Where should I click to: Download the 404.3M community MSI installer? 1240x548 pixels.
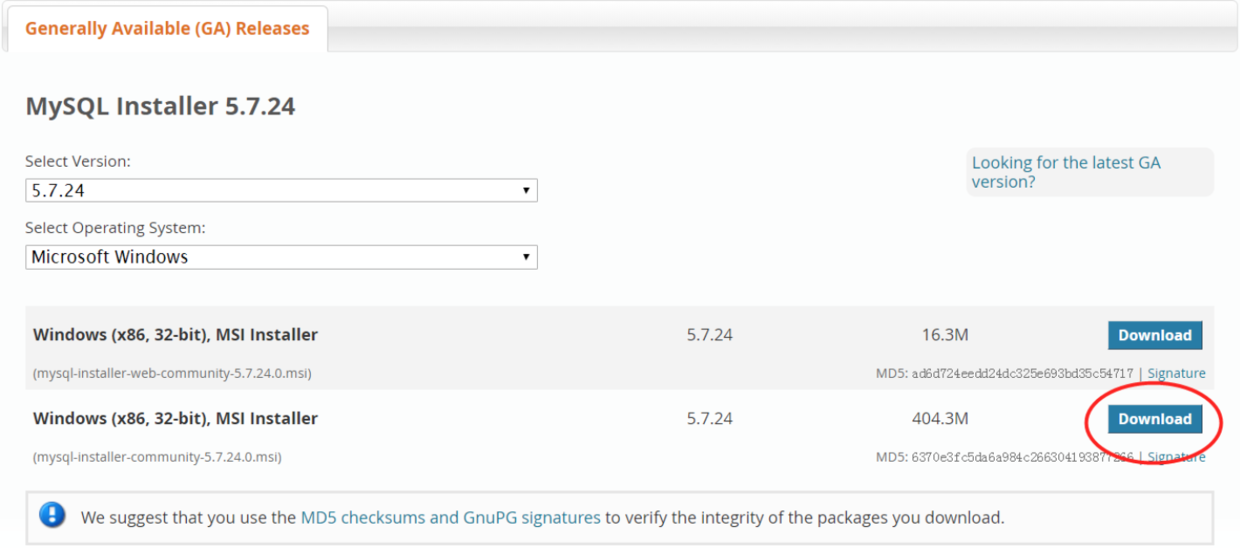coord(1154,419)
